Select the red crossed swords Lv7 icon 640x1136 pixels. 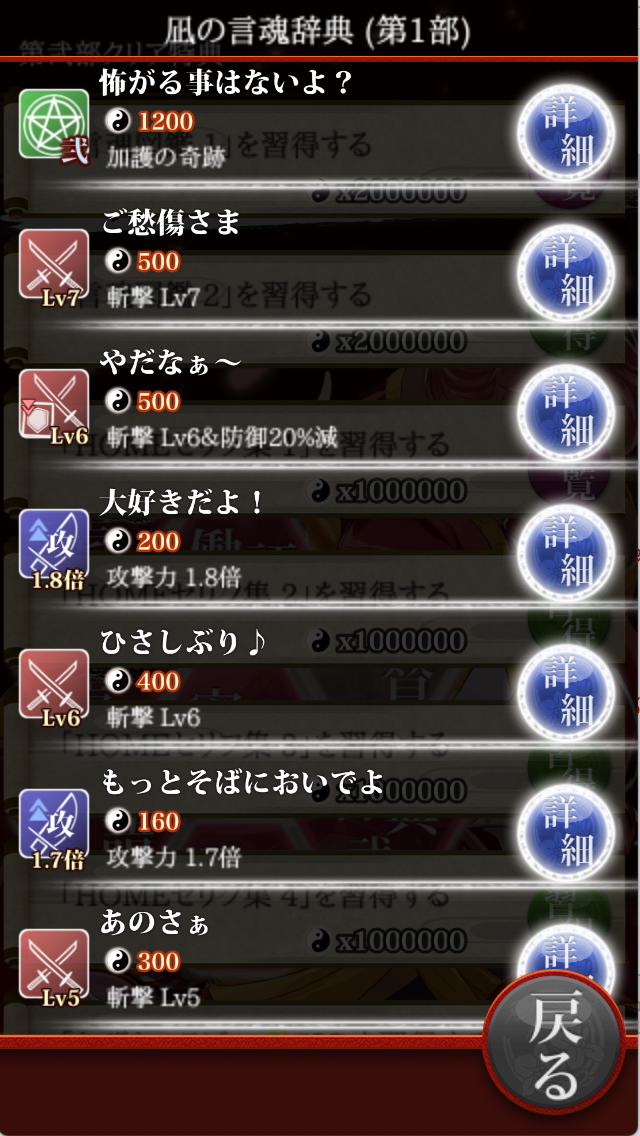[54, 266]
